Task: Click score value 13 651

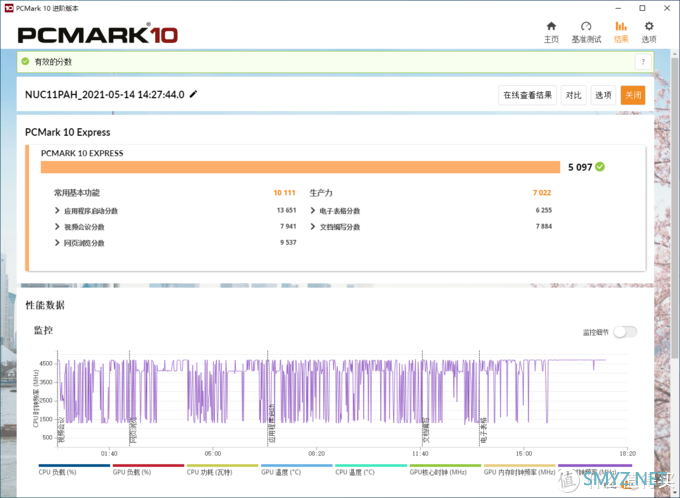Action: (x=287, y=210)
